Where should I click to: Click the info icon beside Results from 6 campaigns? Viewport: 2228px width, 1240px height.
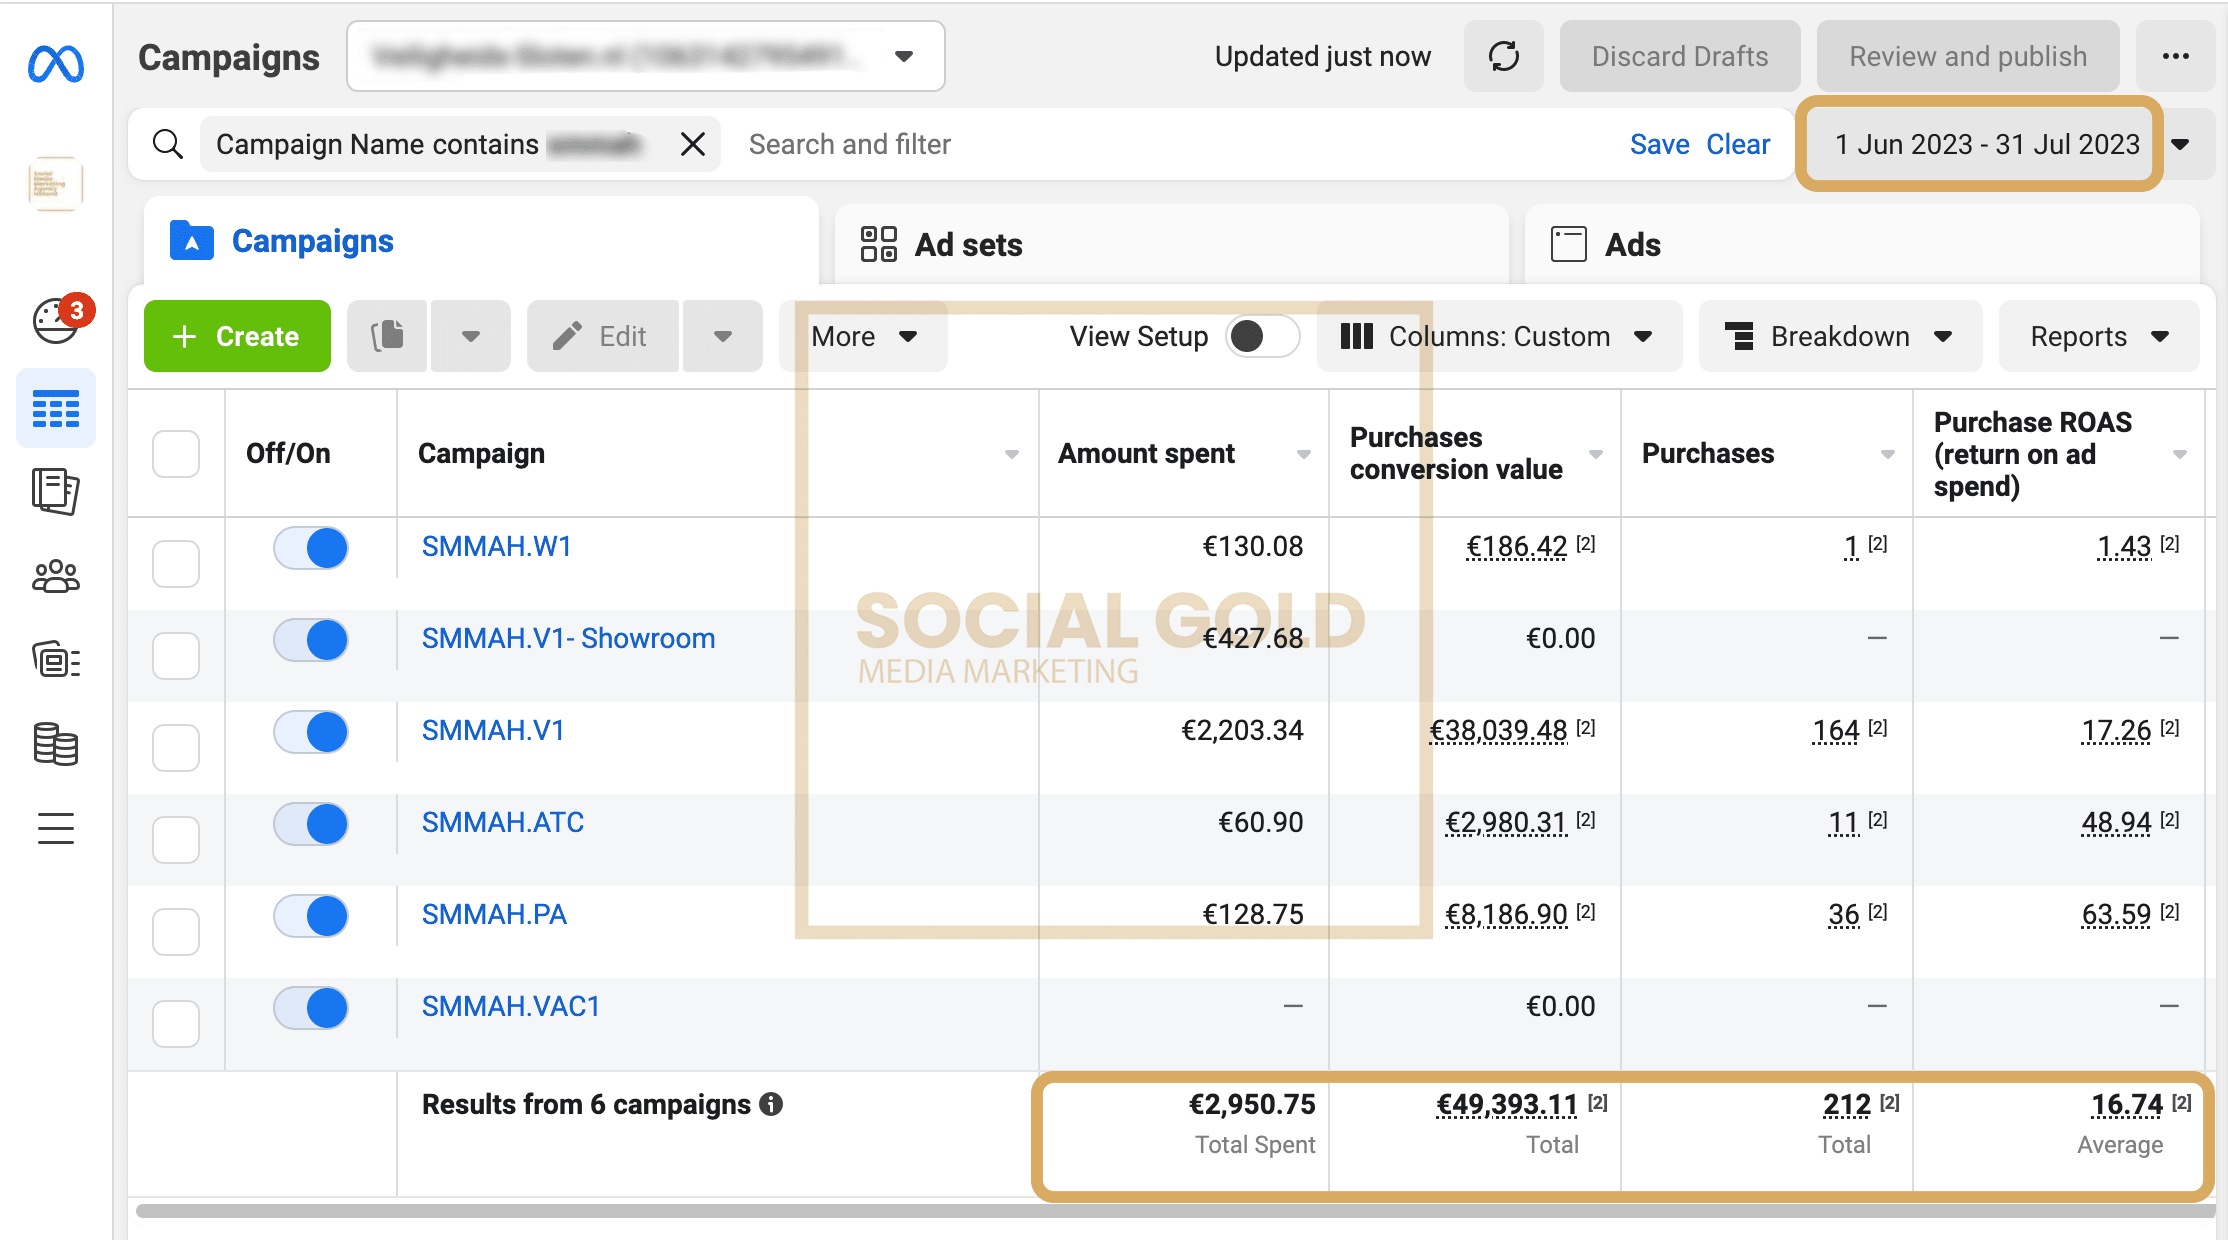click(771, 1104)
